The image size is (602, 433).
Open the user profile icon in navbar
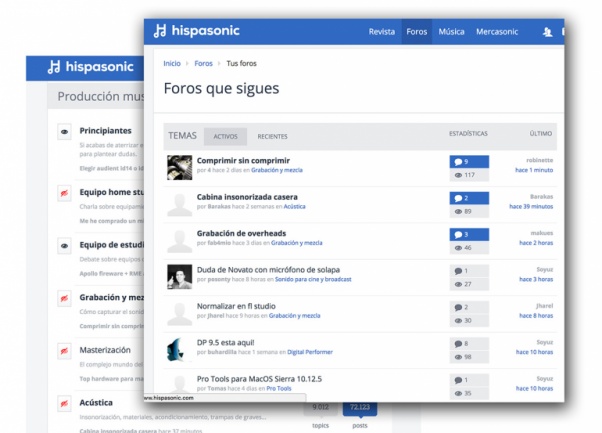pos(547,32)
